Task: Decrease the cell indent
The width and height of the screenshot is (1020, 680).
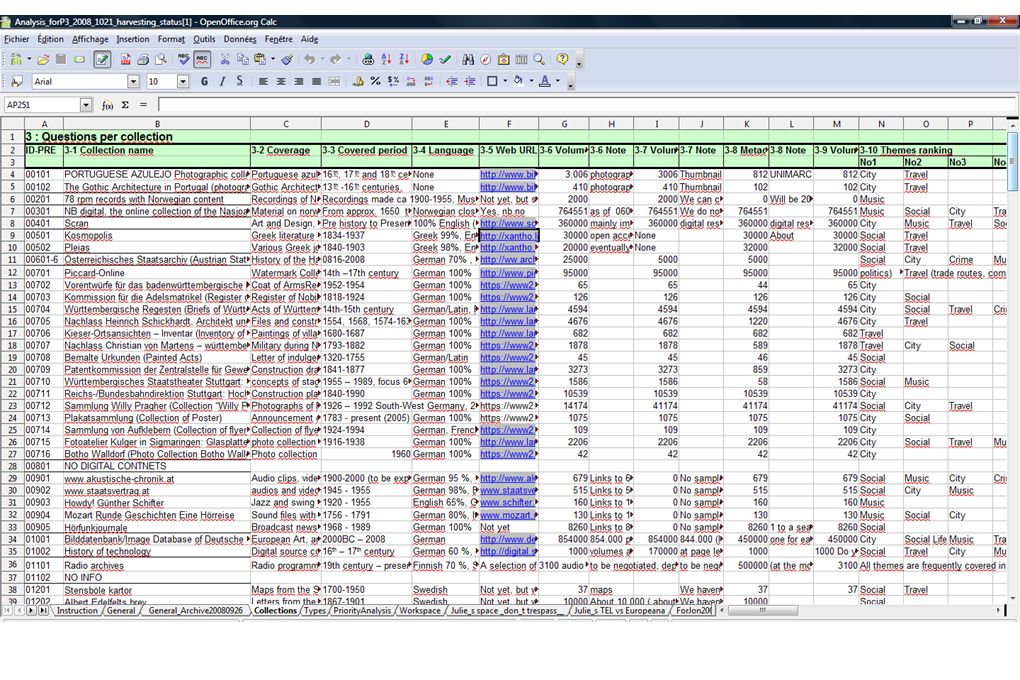Action: (x=451, y=81)
